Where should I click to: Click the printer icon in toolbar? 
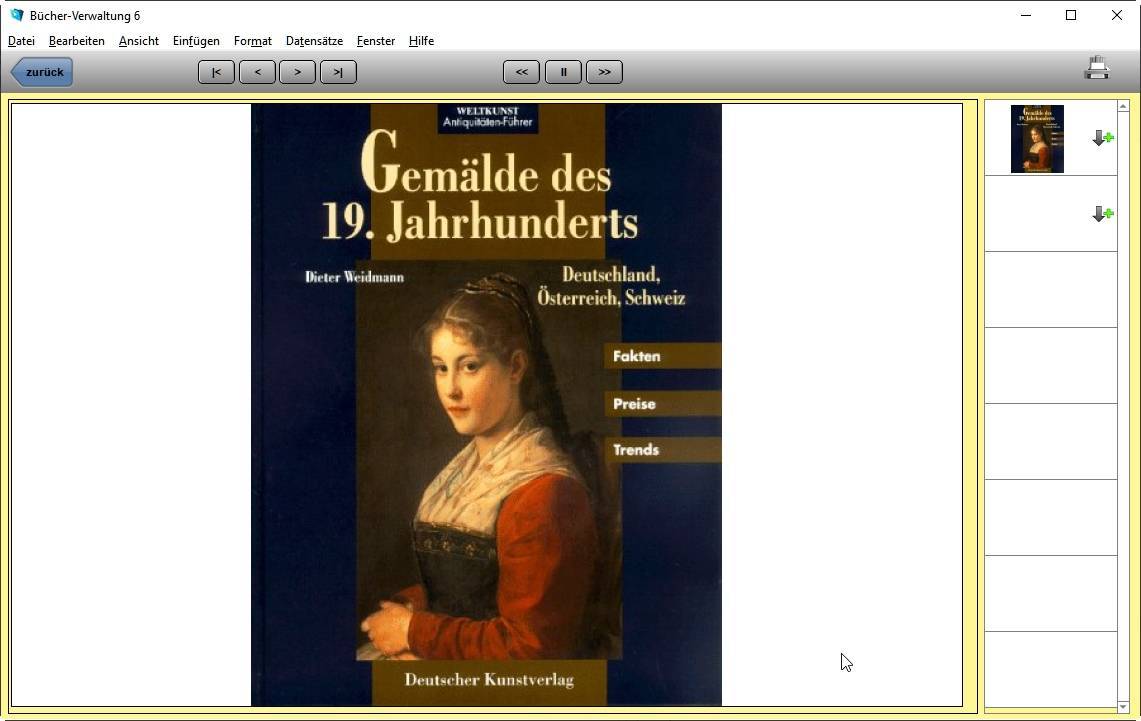pos(1097,69)
